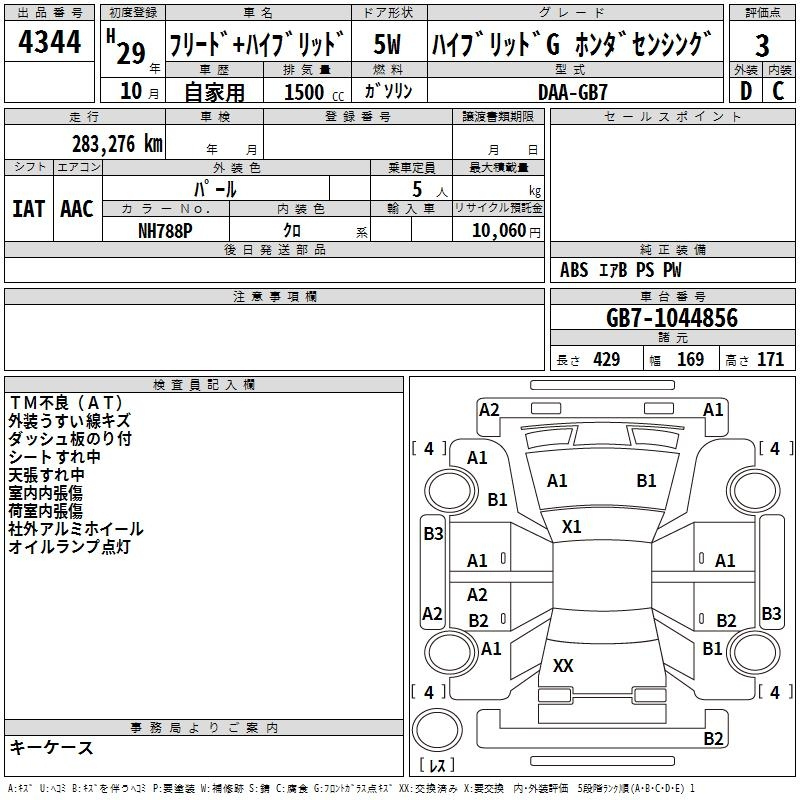Viewport: 800px width, 800px height.
Task: Click recycle deposit 10,060 円
Action: 506,231
